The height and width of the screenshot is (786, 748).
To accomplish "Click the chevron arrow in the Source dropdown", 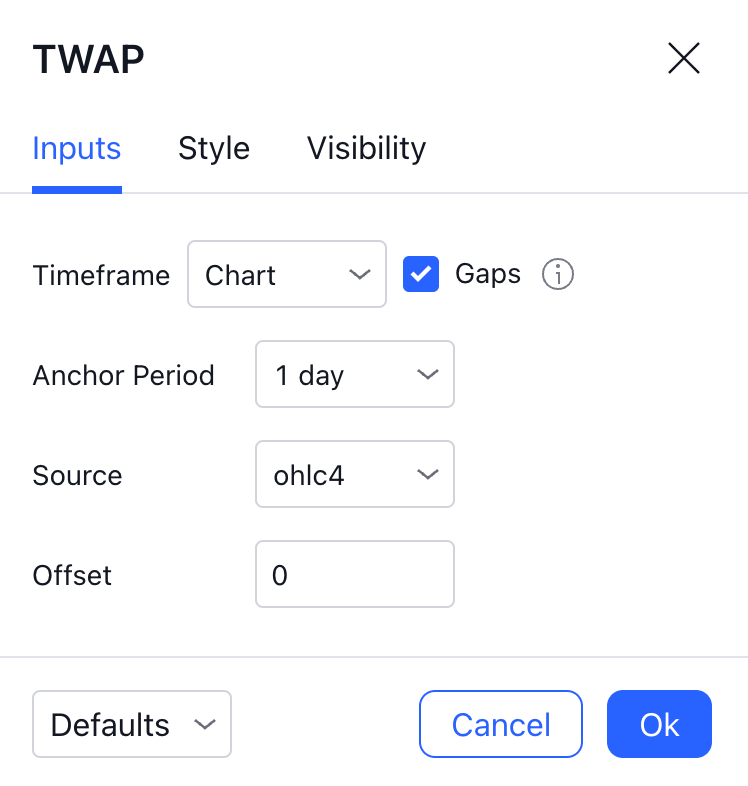I will (x=427, y=475).
